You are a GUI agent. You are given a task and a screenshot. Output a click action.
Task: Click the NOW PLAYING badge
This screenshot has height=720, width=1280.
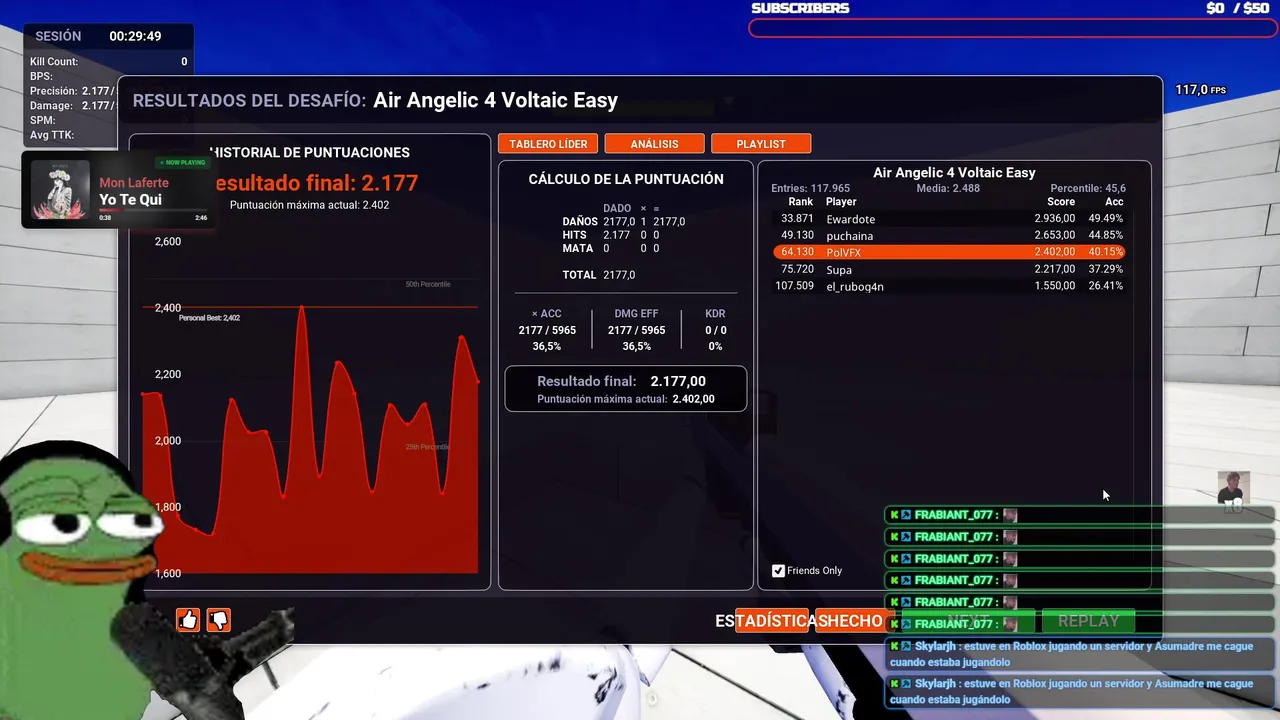point(182,162)
